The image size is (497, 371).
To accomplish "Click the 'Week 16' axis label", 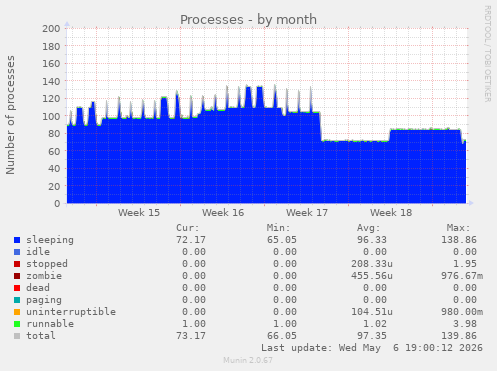I will coord(223,213).
